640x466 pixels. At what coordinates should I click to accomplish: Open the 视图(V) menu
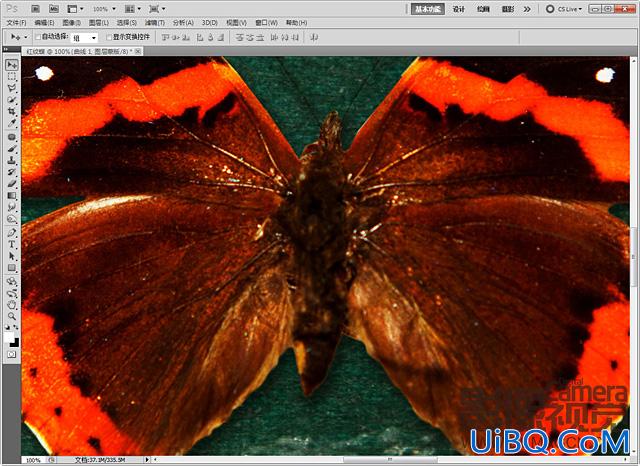pos(236,22)
